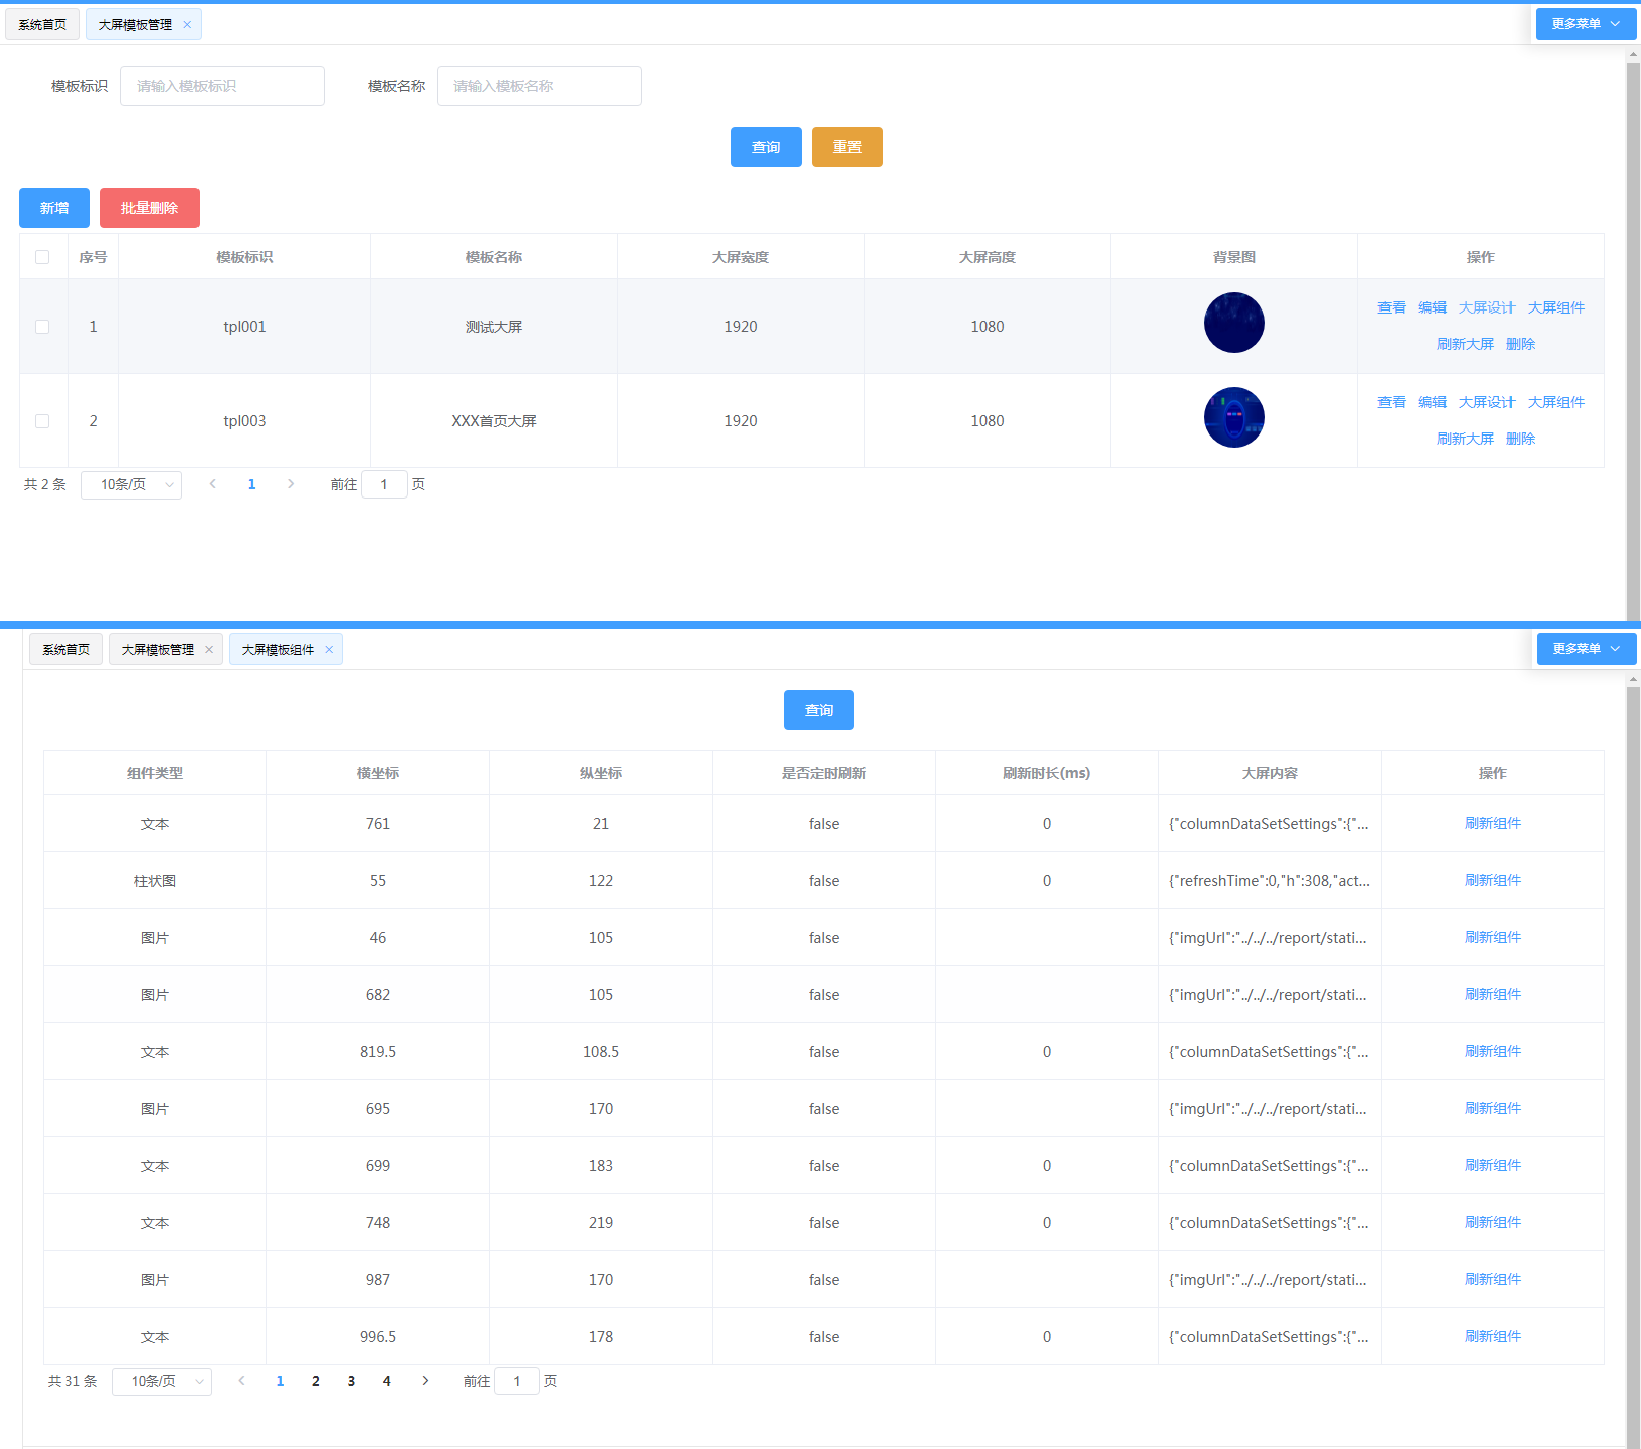Viewport: 1641px width, 1449px height.
Task: Open 大屏设计 for tpl001
Action: tap(1487, 308)
